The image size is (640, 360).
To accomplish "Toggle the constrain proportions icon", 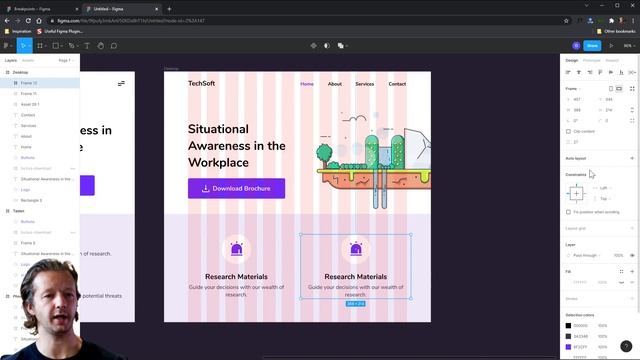I will 632,110.
